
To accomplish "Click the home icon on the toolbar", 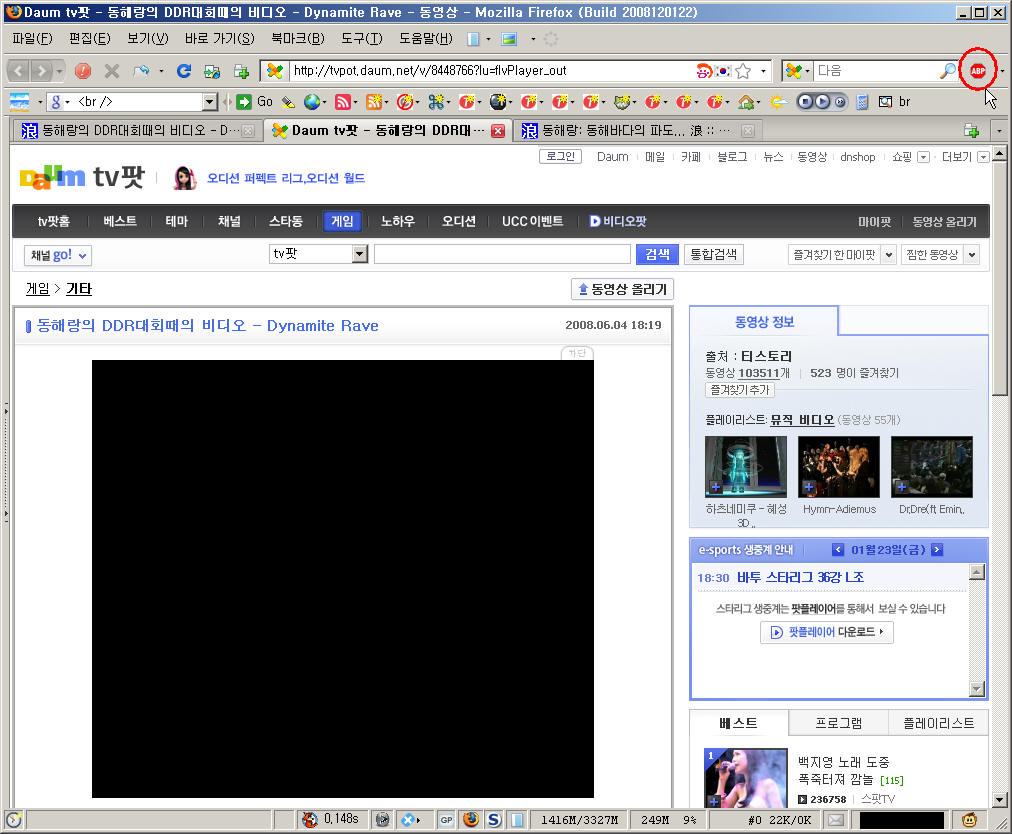I will (x=746, y=101).
